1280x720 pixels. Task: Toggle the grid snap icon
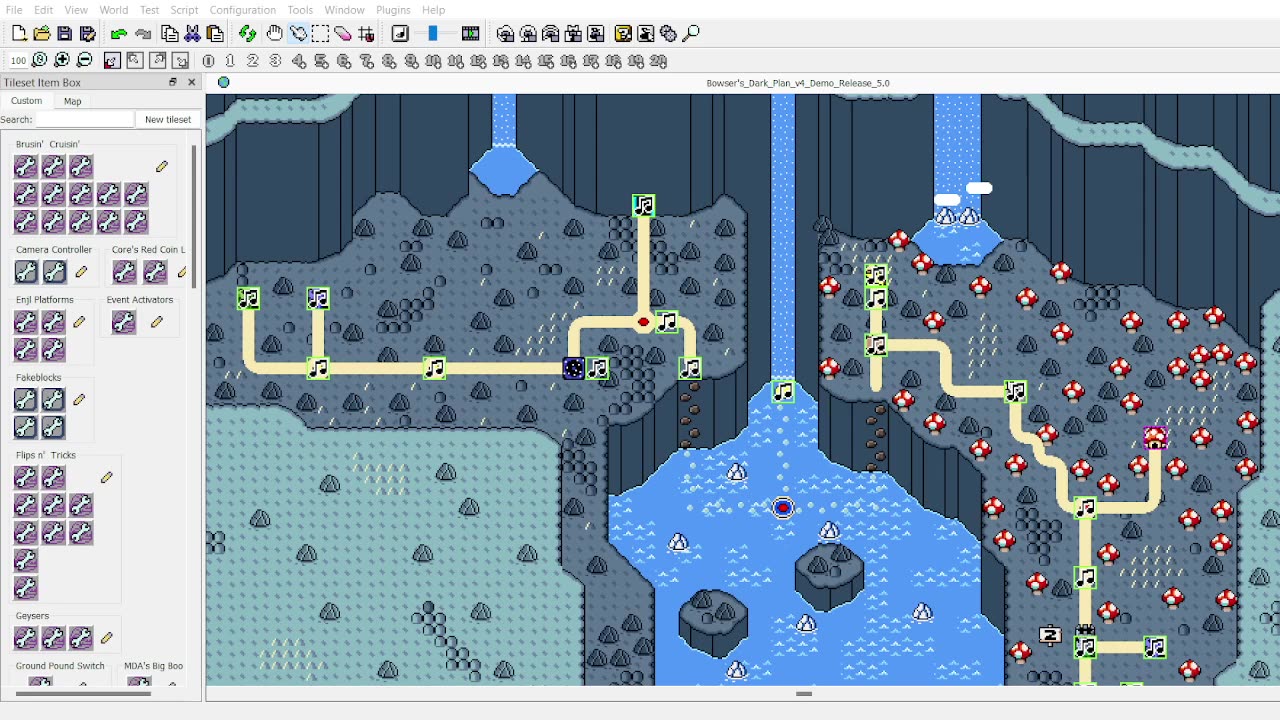(366, 34)
